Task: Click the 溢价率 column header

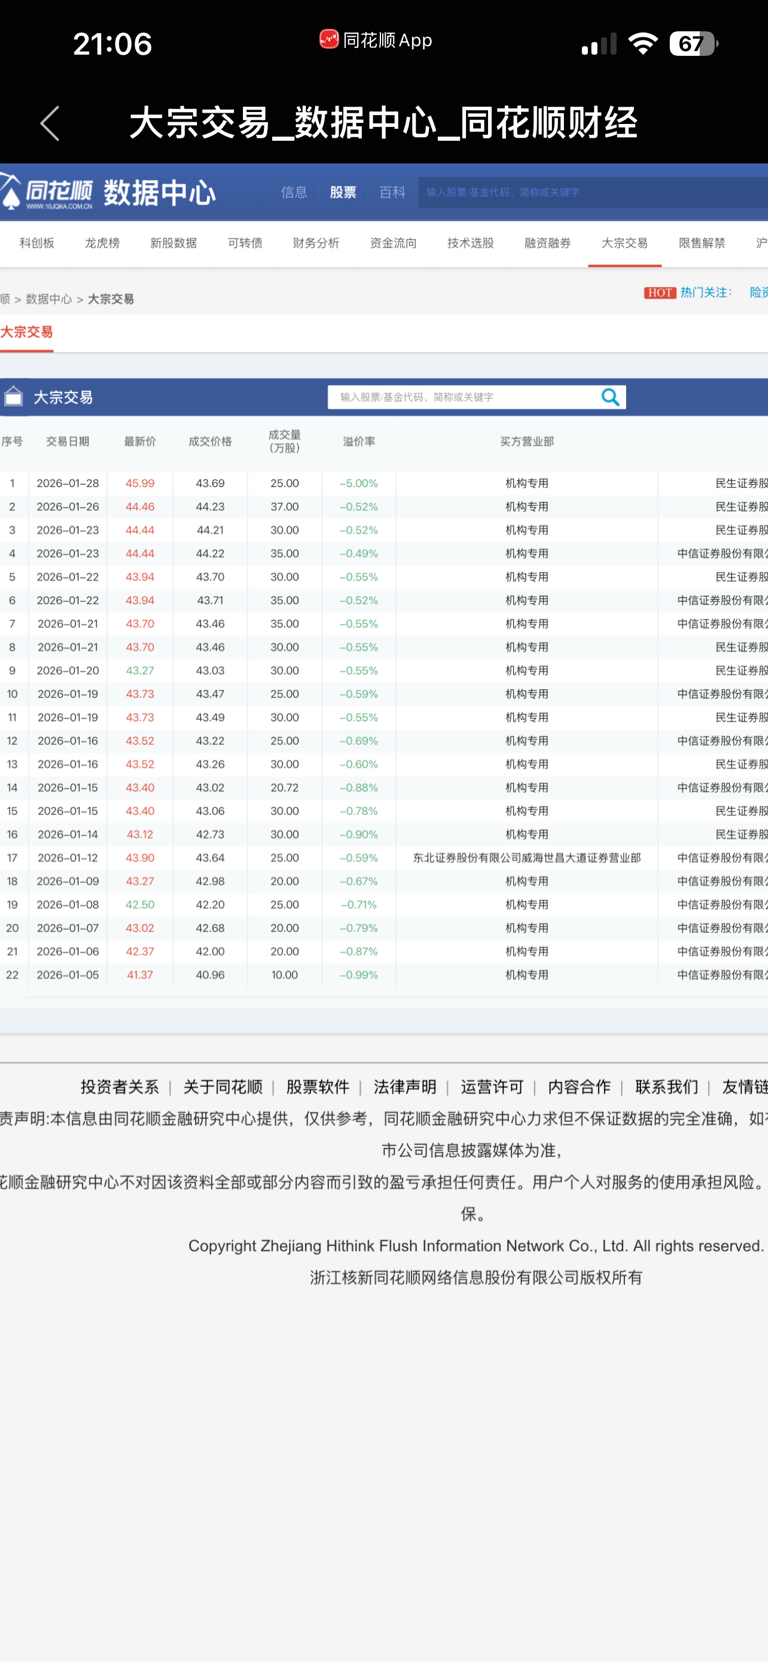Action: click(359, 441)
